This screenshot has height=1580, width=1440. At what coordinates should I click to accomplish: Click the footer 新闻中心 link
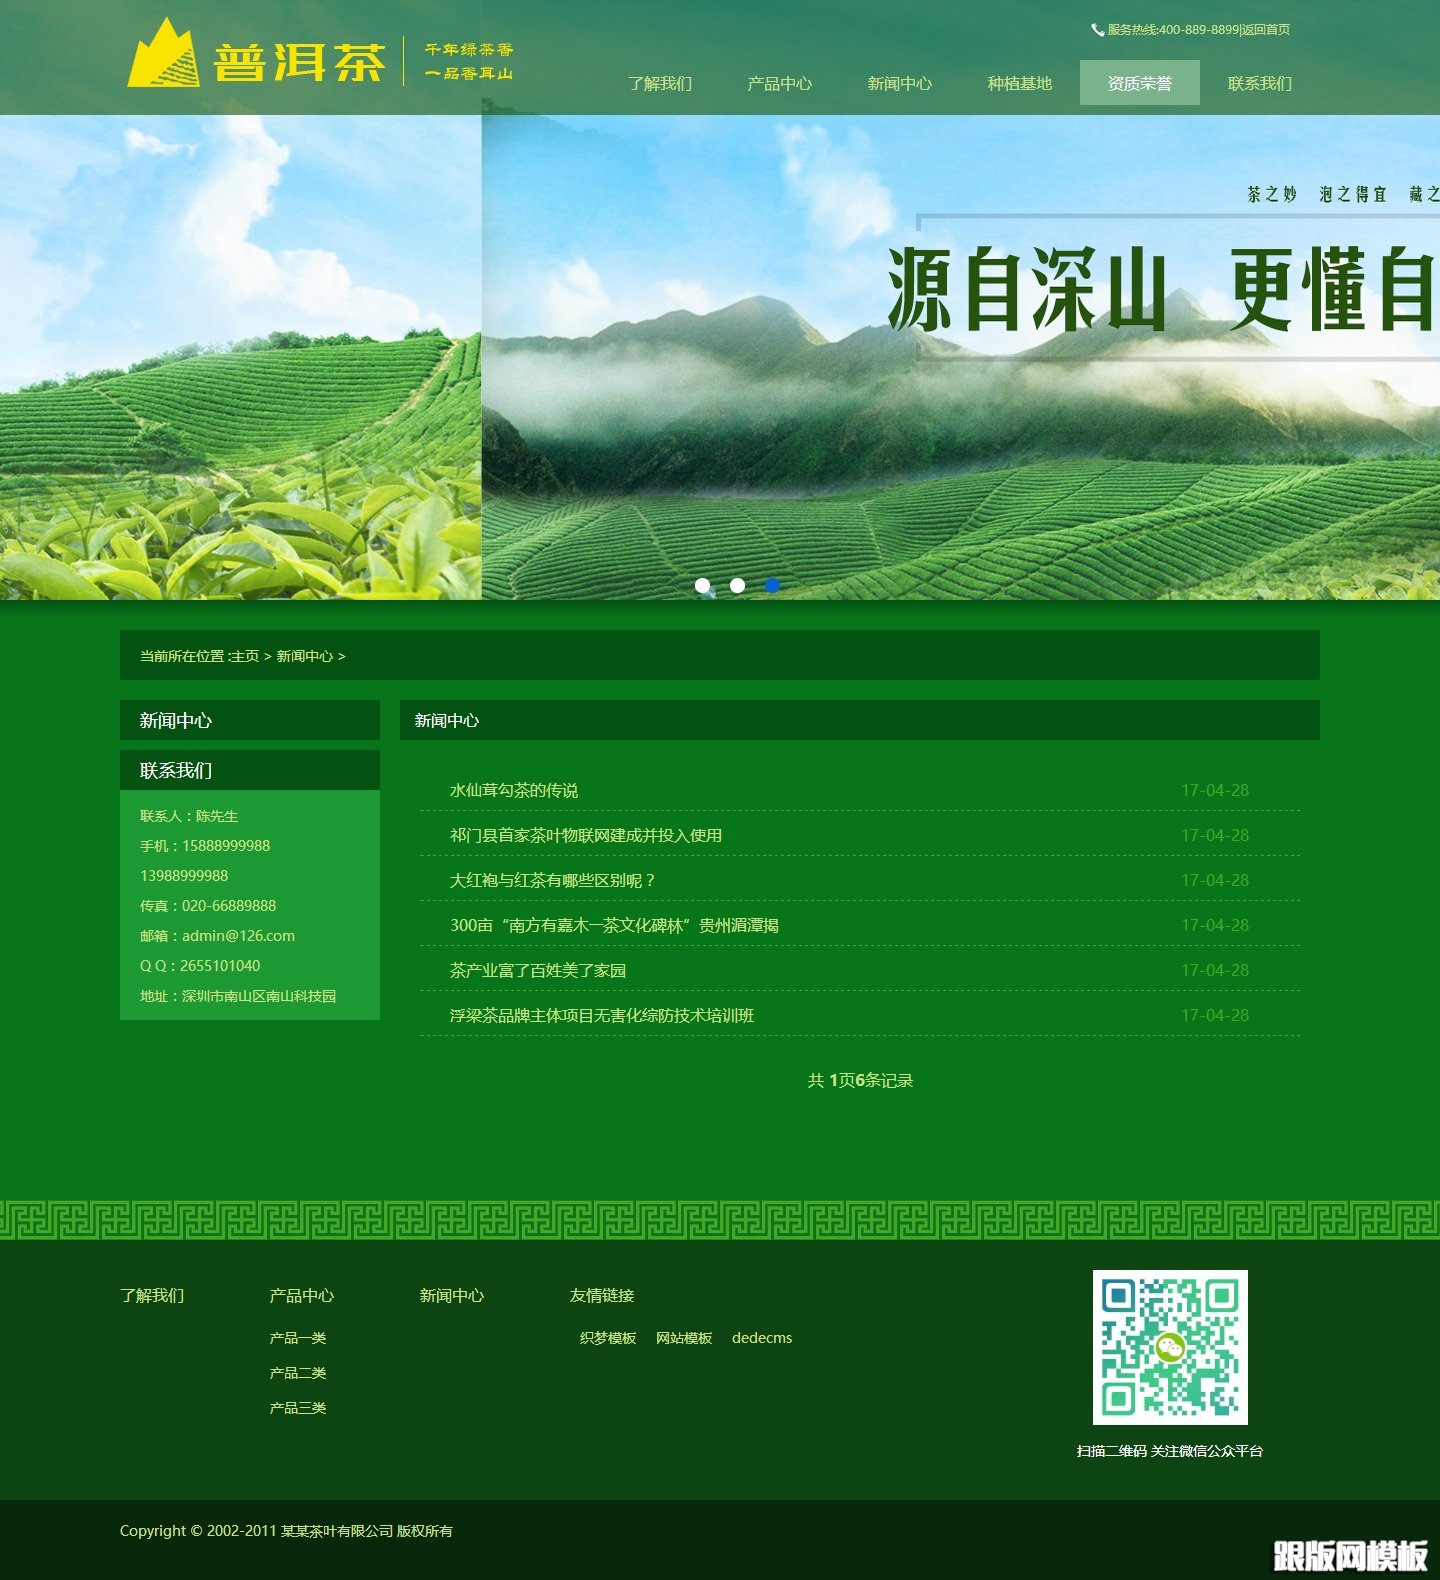(452, 1295)
